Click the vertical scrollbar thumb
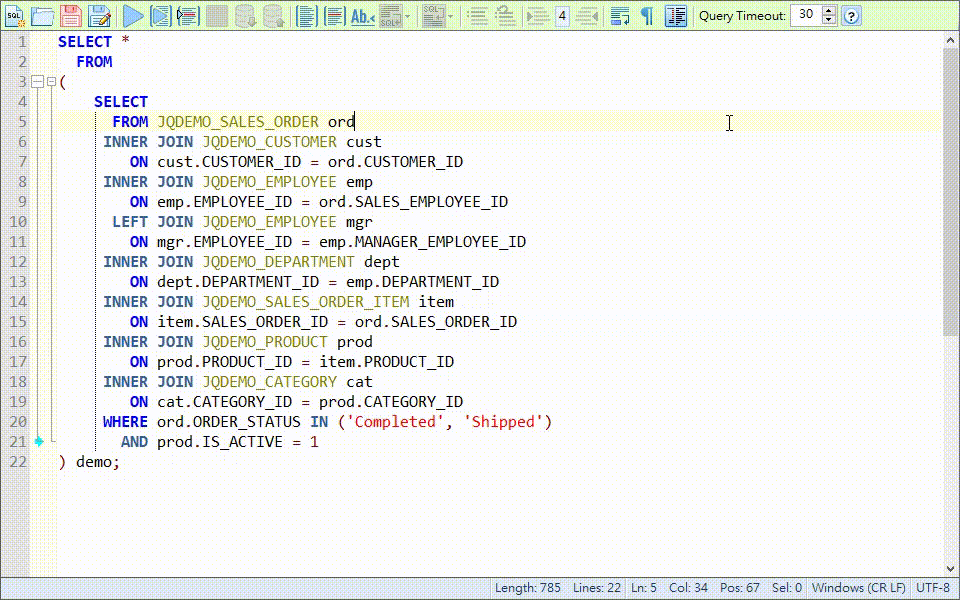Viewport: 960px width, 600px height. (x=950, y=191)
